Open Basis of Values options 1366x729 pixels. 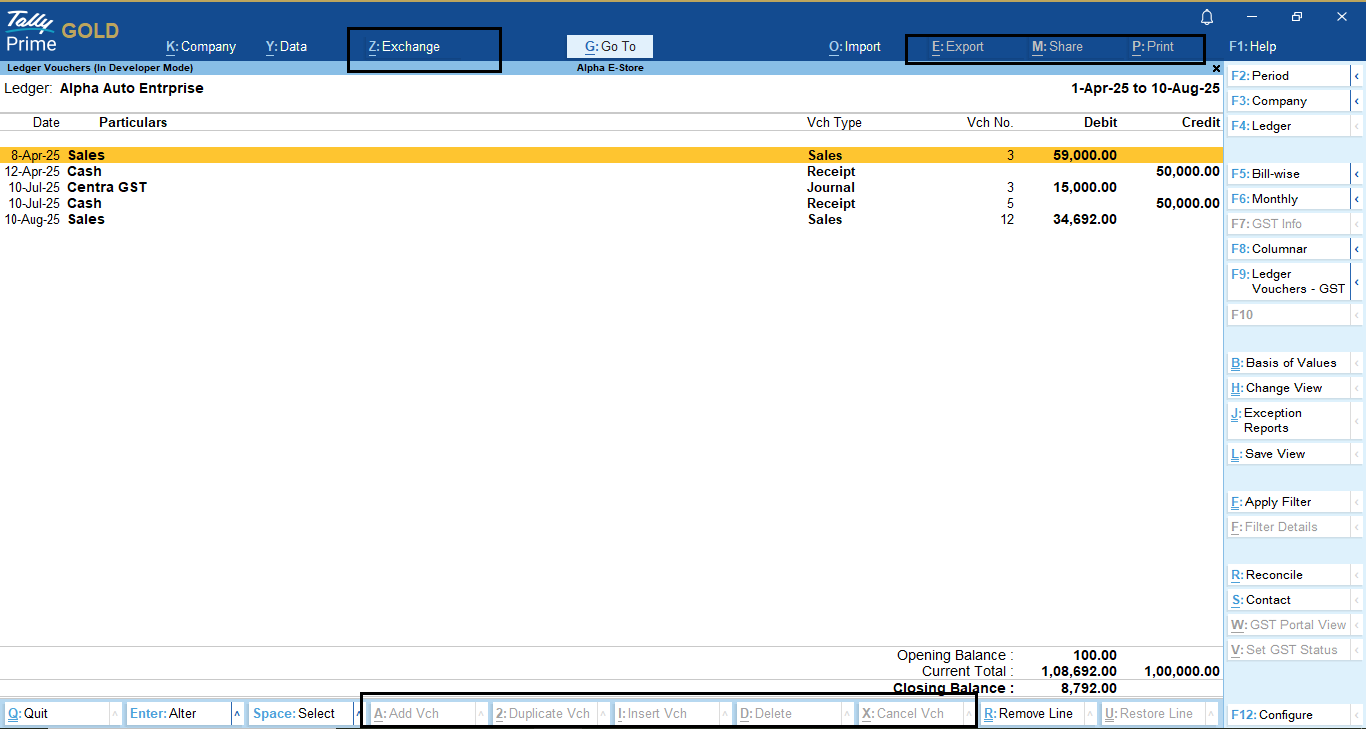coord(1289,363)
